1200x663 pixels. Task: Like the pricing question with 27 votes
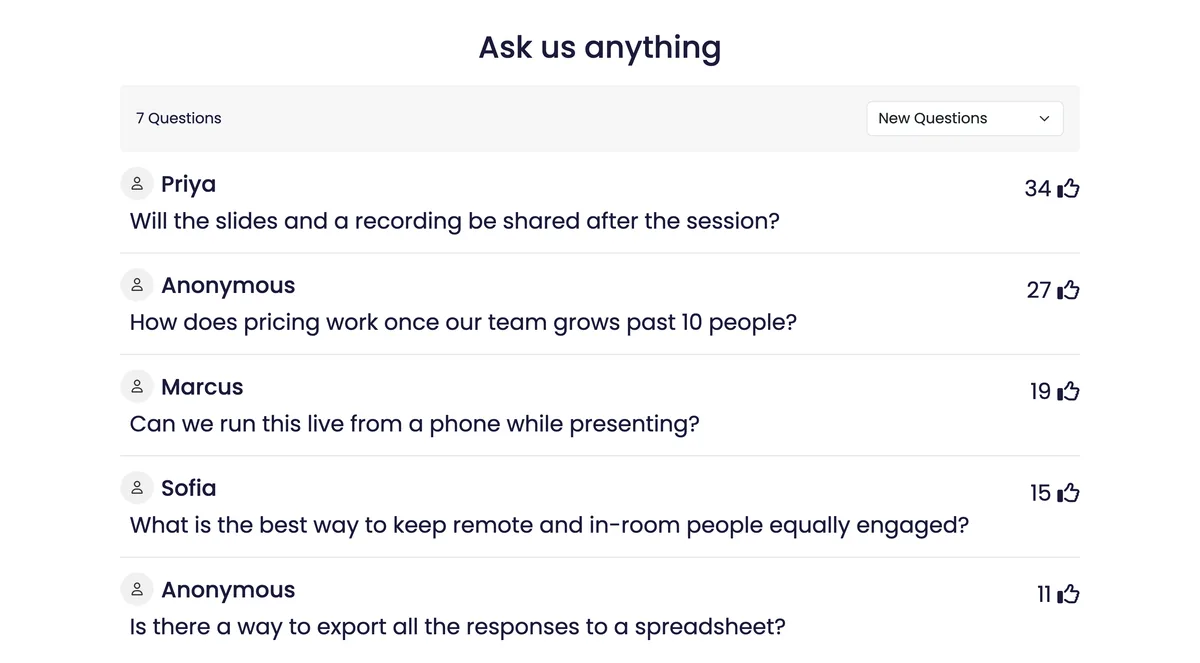(1068, 290)
